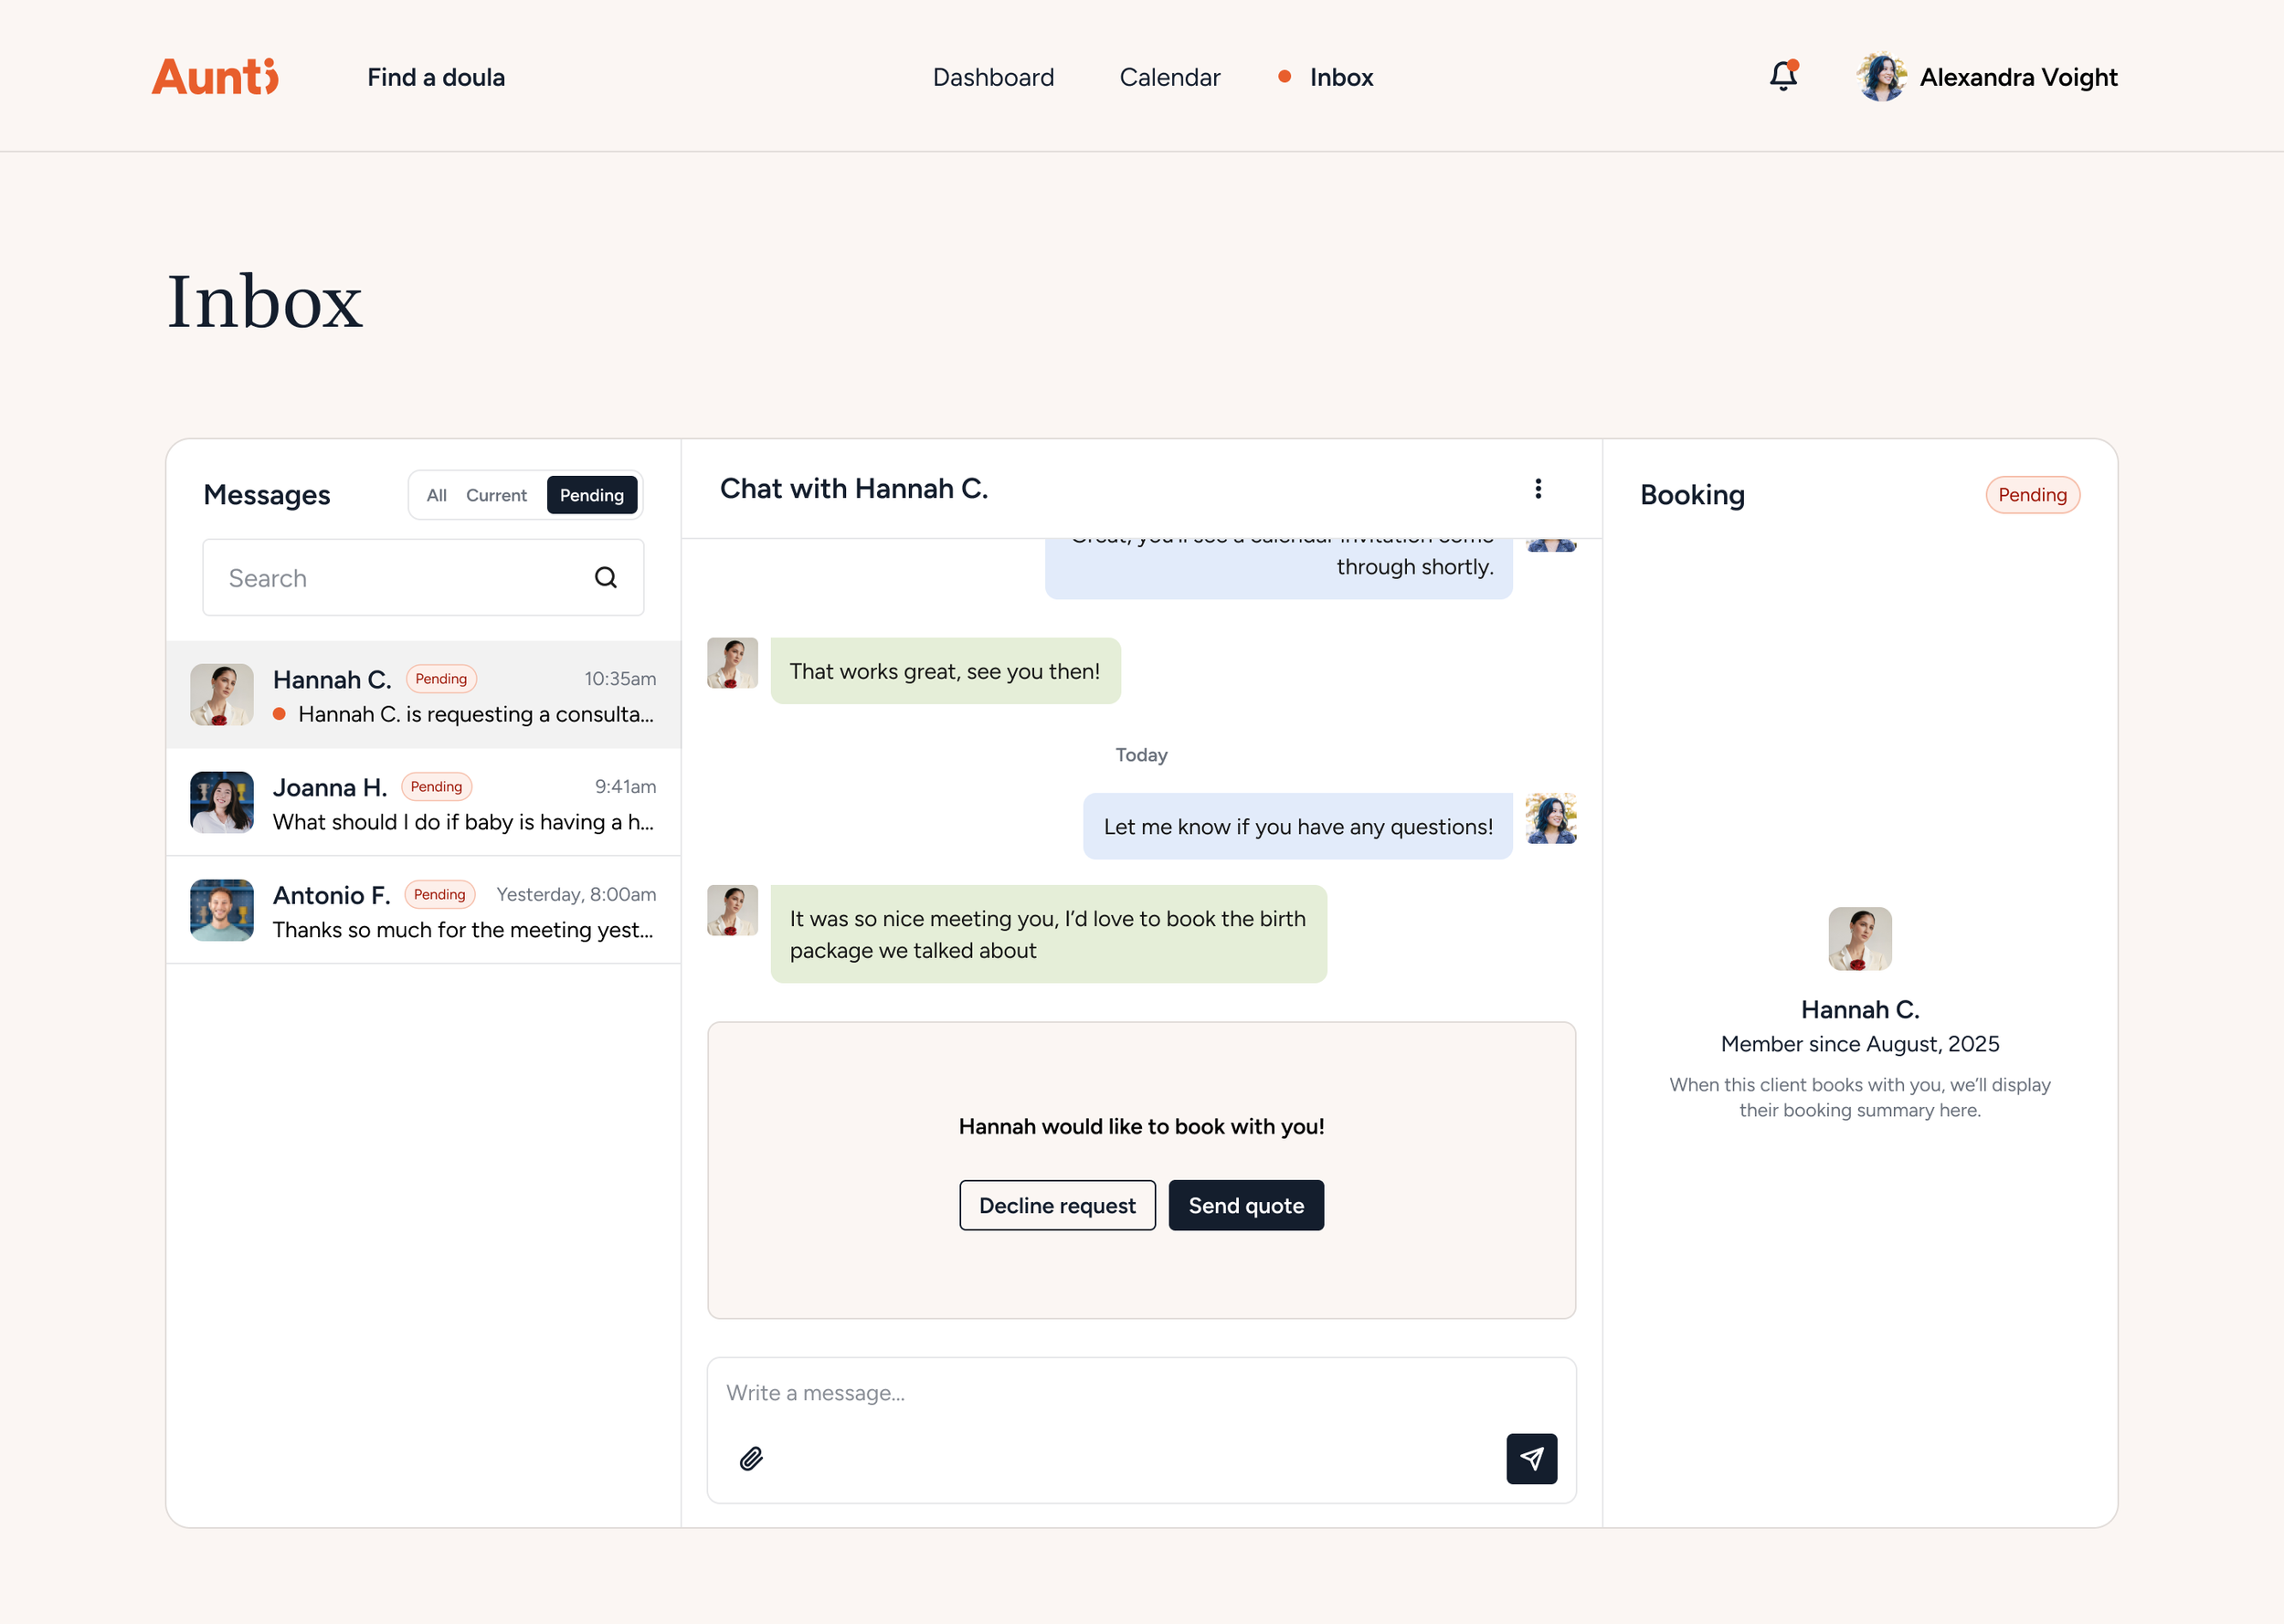Open Joanna H. conversation in list
Image resolution: width=2284 pixels, height=1624 pixels.
click(423, 802)
